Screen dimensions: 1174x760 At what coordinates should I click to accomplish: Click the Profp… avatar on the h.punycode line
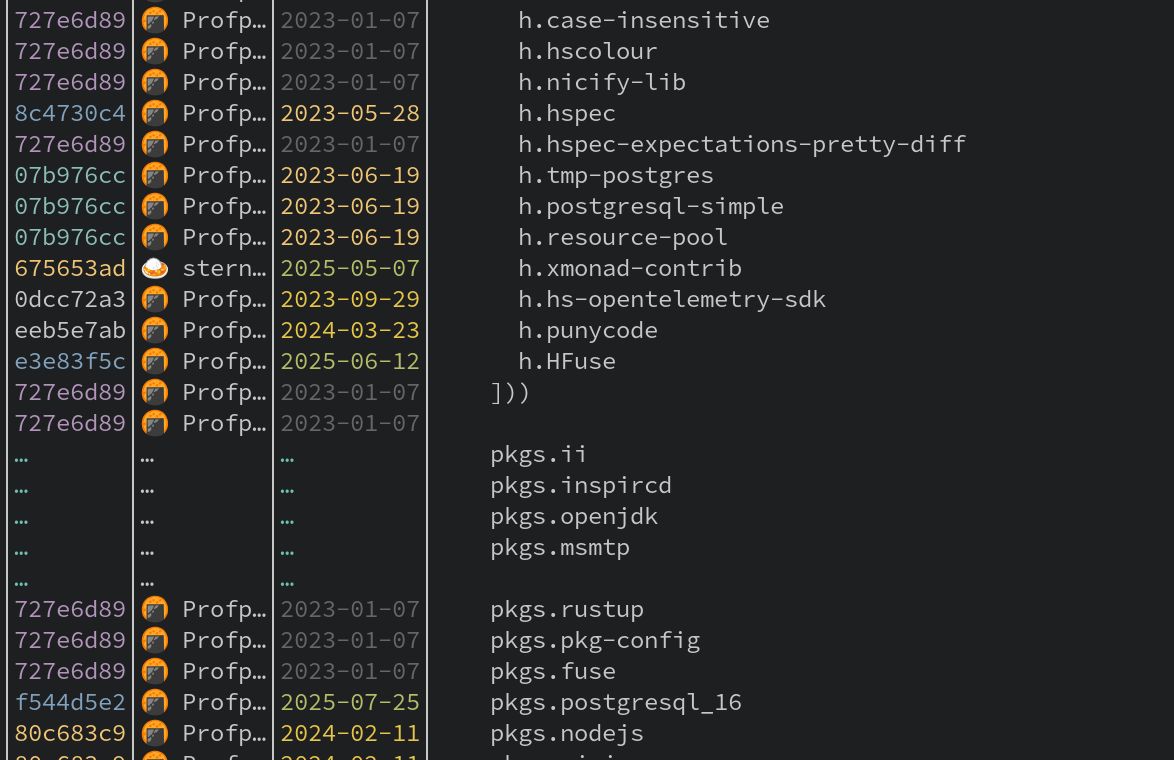pos(155,330)
